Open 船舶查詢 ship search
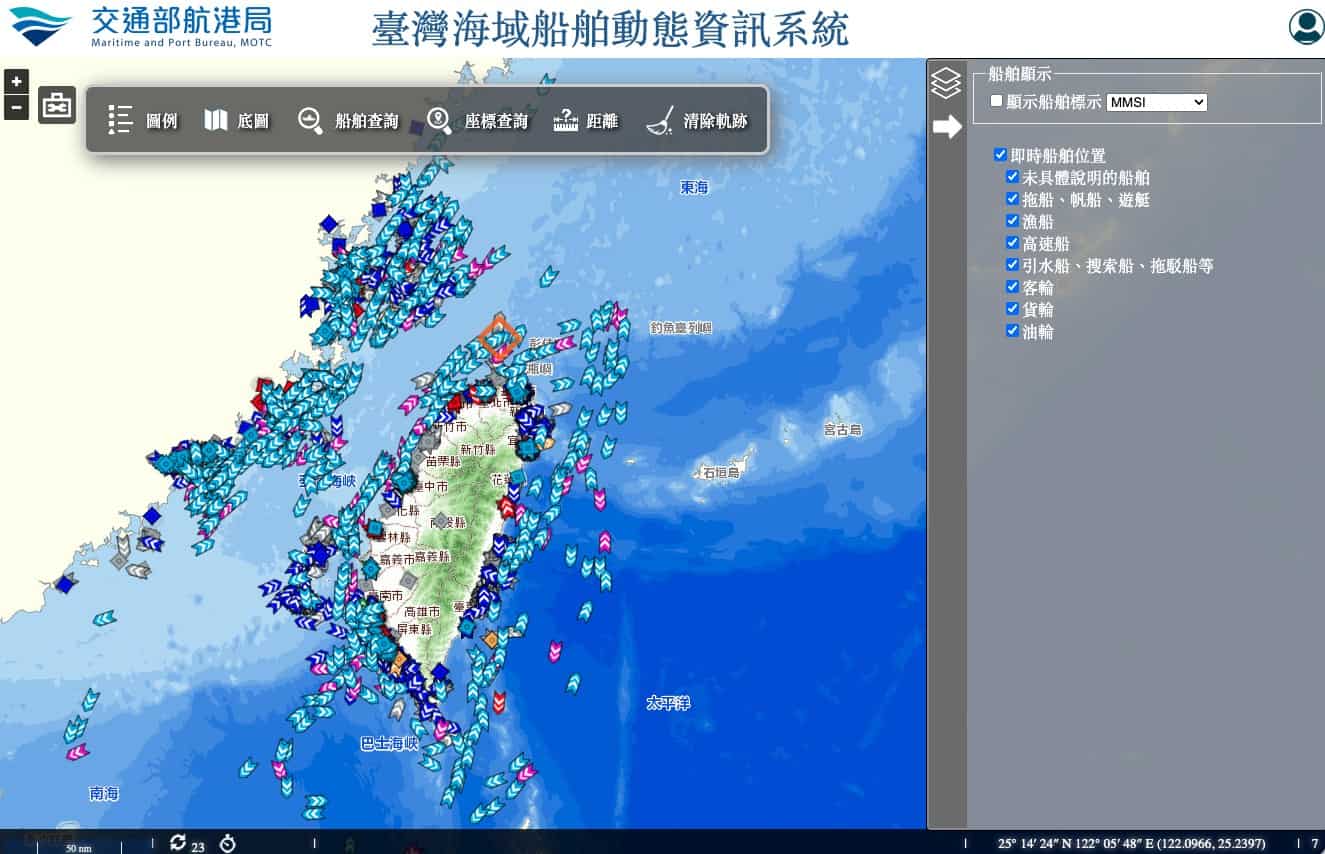This screenshot has height=854, width=1325. pyautogui.click(x=349, y=121)
